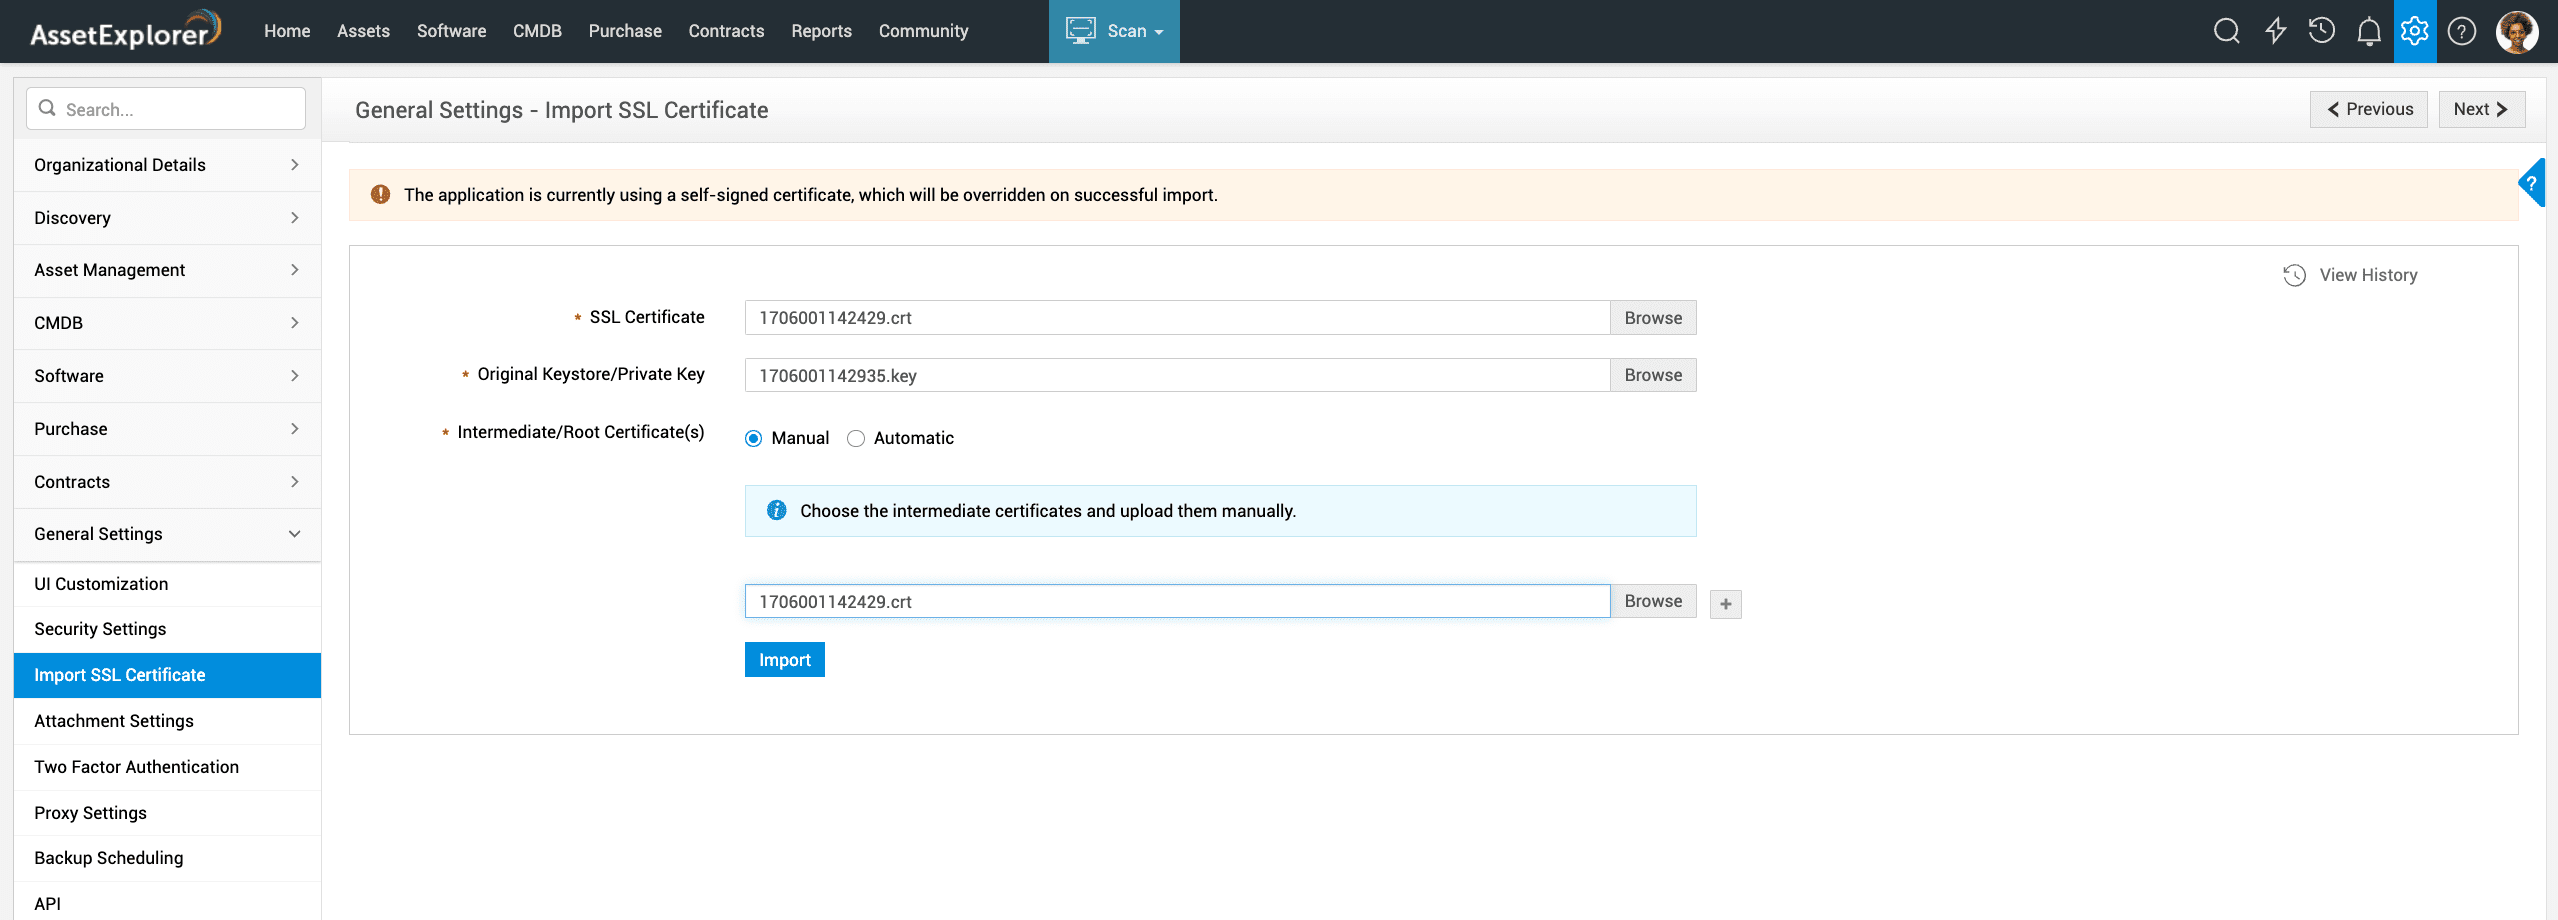Click the blue Import button
This screenshot has width=2558, height=920.
click(x=784, y=660)
